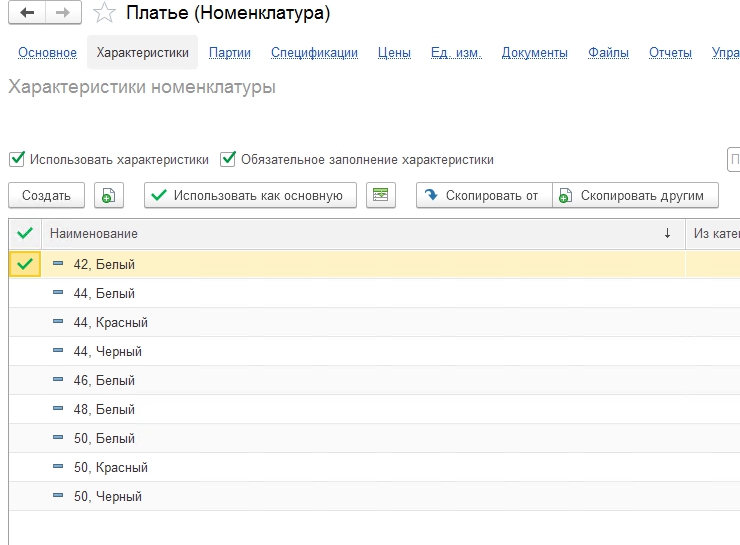Switch to the Цены tab
Screen dimensions: 740x545
click(x=394, y=53)
